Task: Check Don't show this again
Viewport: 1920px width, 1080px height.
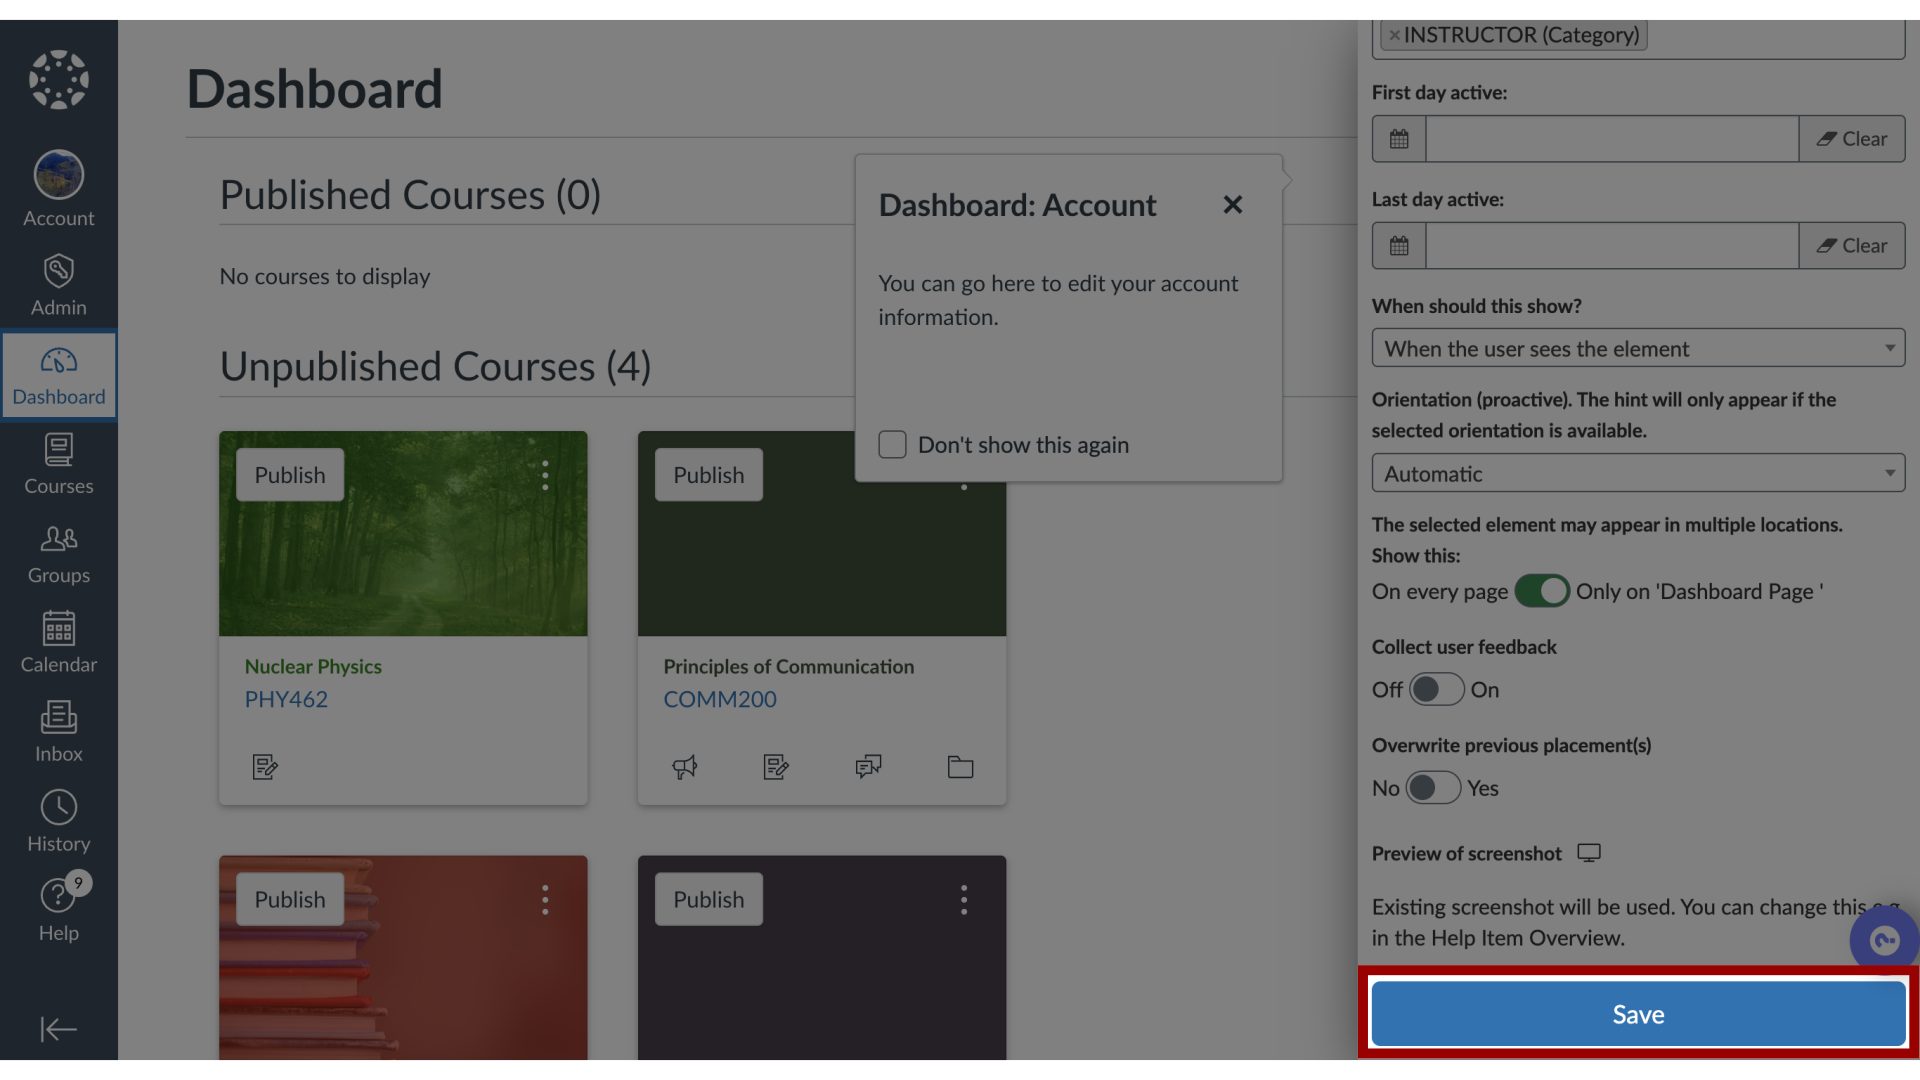Action: (892, 444)
